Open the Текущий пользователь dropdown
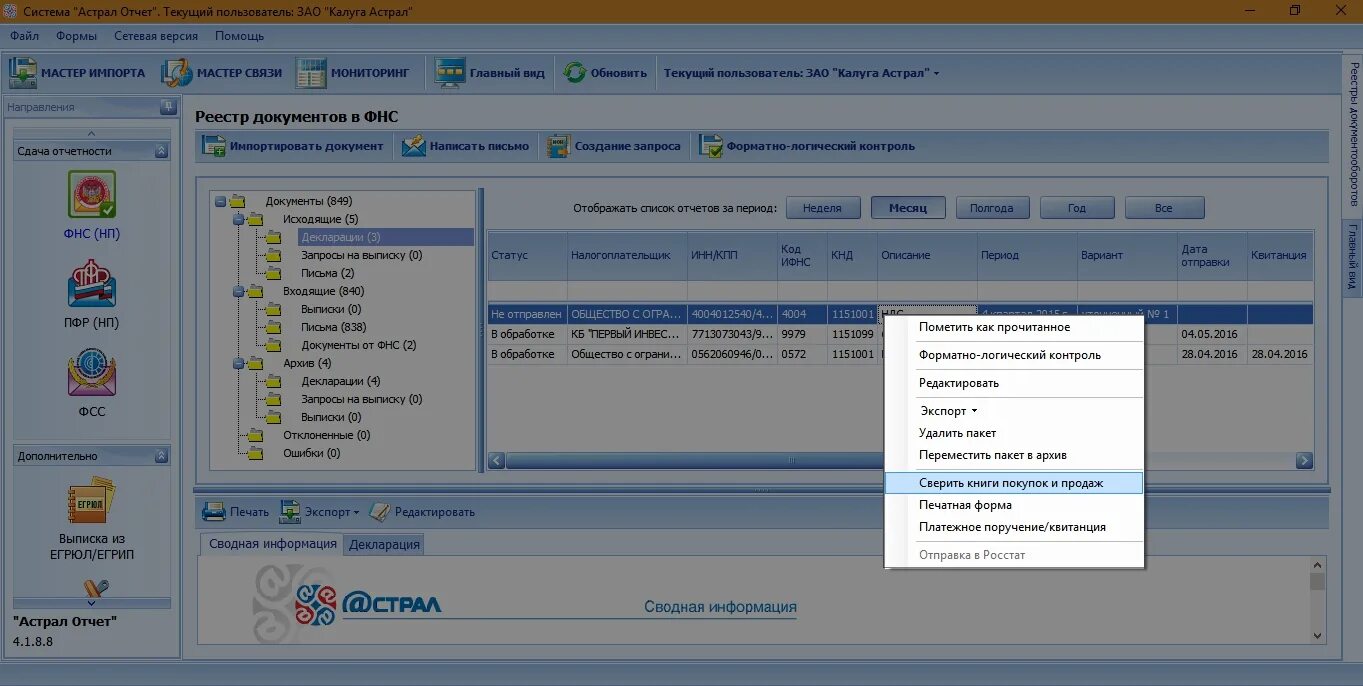The width and height of the screenshot is (1363, 686). pyautogui.click(x=802, y=73)
